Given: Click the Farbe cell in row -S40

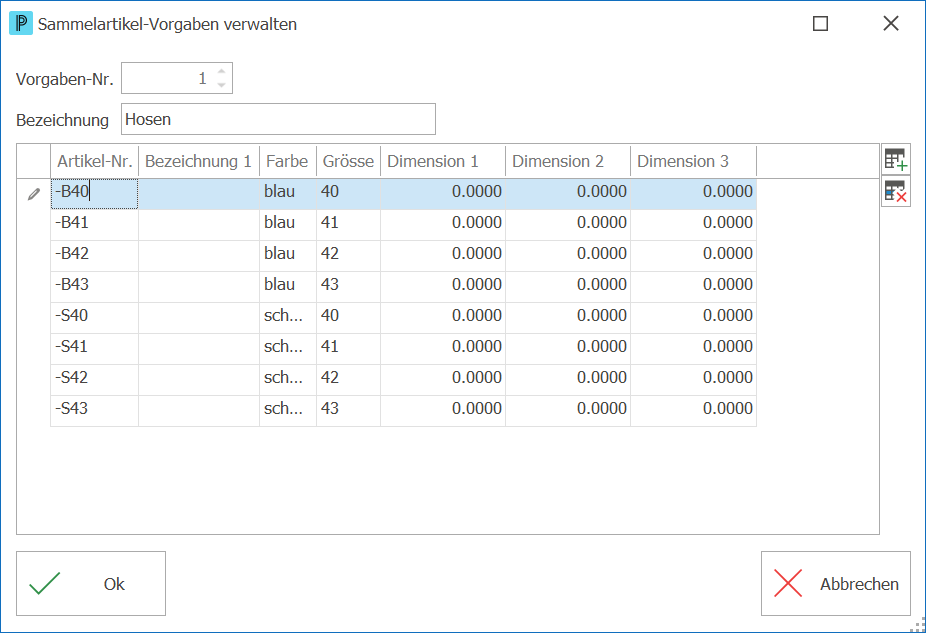Looking at the screenshot, I should 288,318.
